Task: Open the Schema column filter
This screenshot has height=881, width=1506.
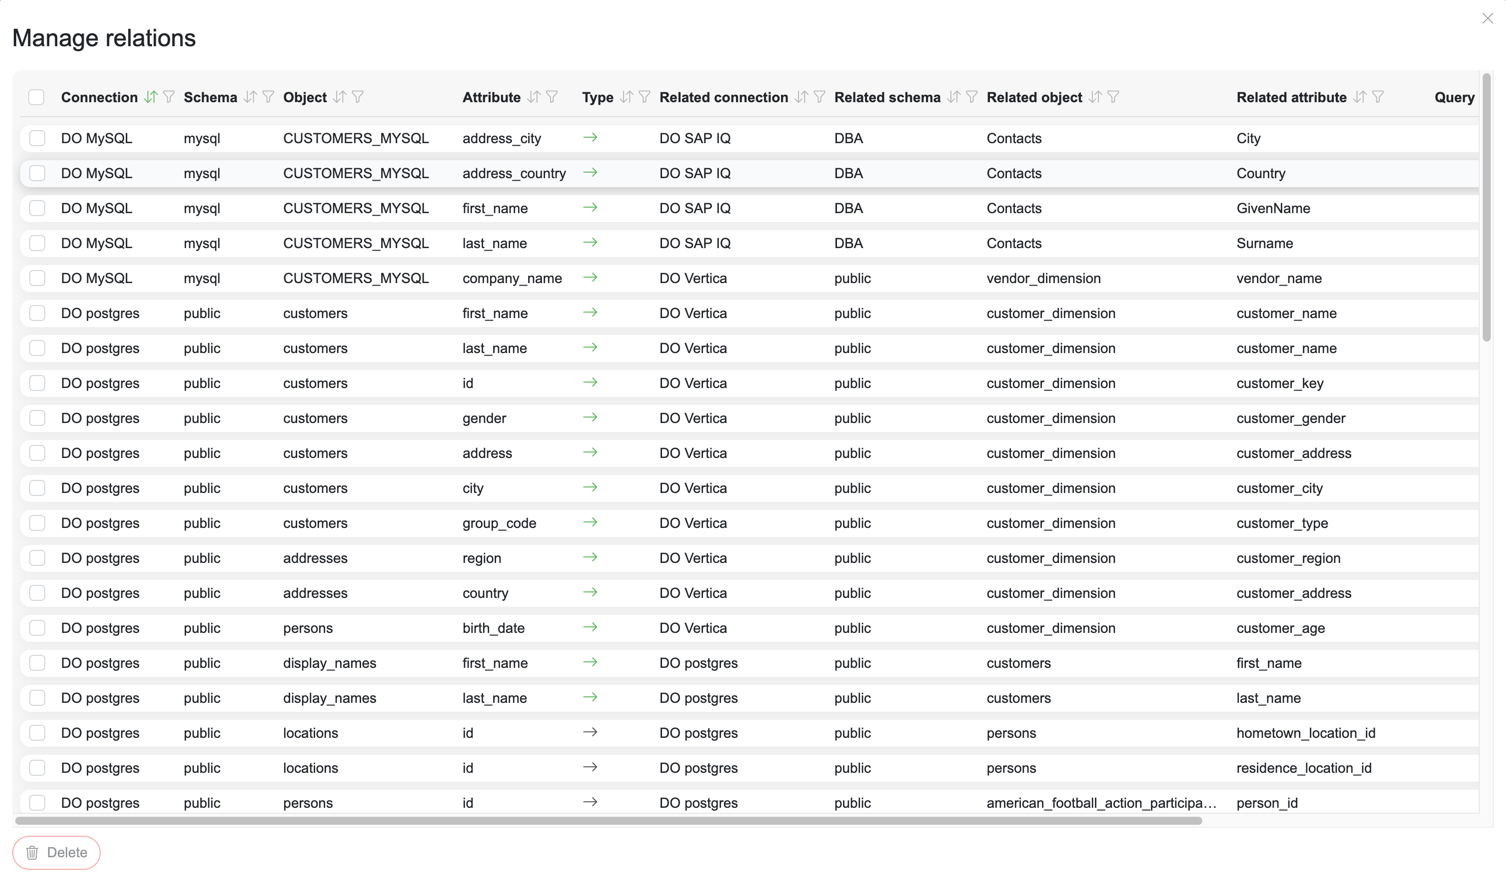Action: (268, 97)
